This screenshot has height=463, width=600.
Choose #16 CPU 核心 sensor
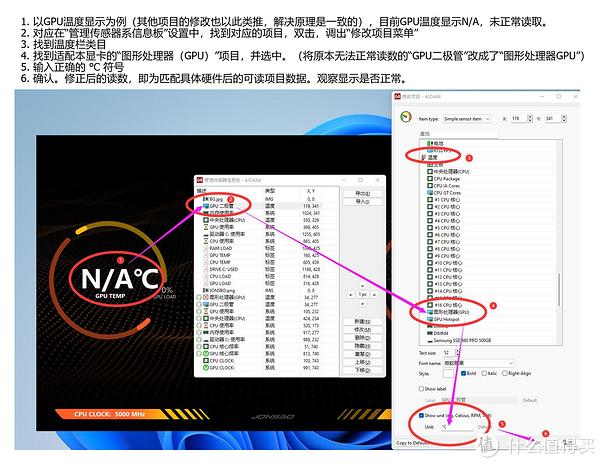click(446, 305)
